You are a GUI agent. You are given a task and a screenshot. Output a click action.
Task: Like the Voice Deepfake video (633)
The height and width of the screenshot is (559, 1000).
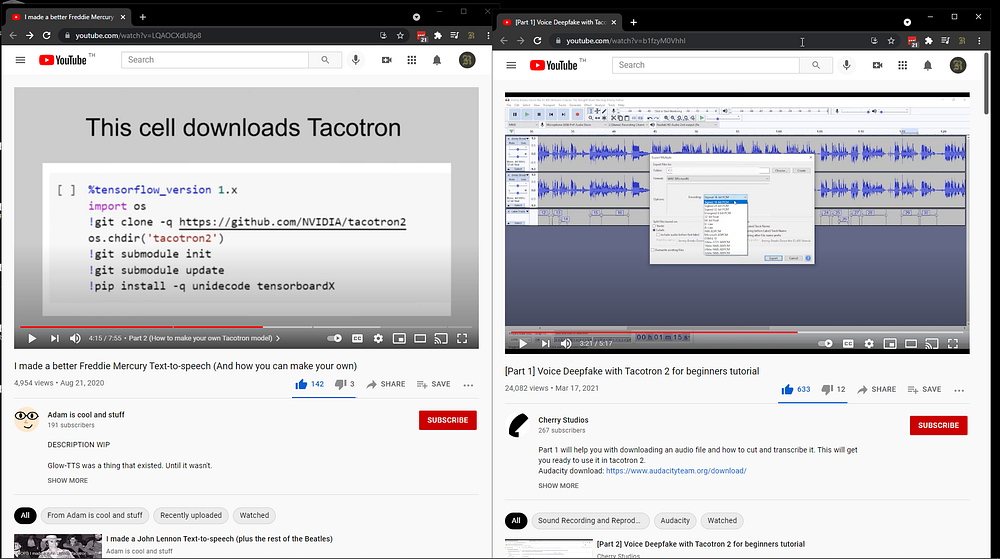(795, 389)
